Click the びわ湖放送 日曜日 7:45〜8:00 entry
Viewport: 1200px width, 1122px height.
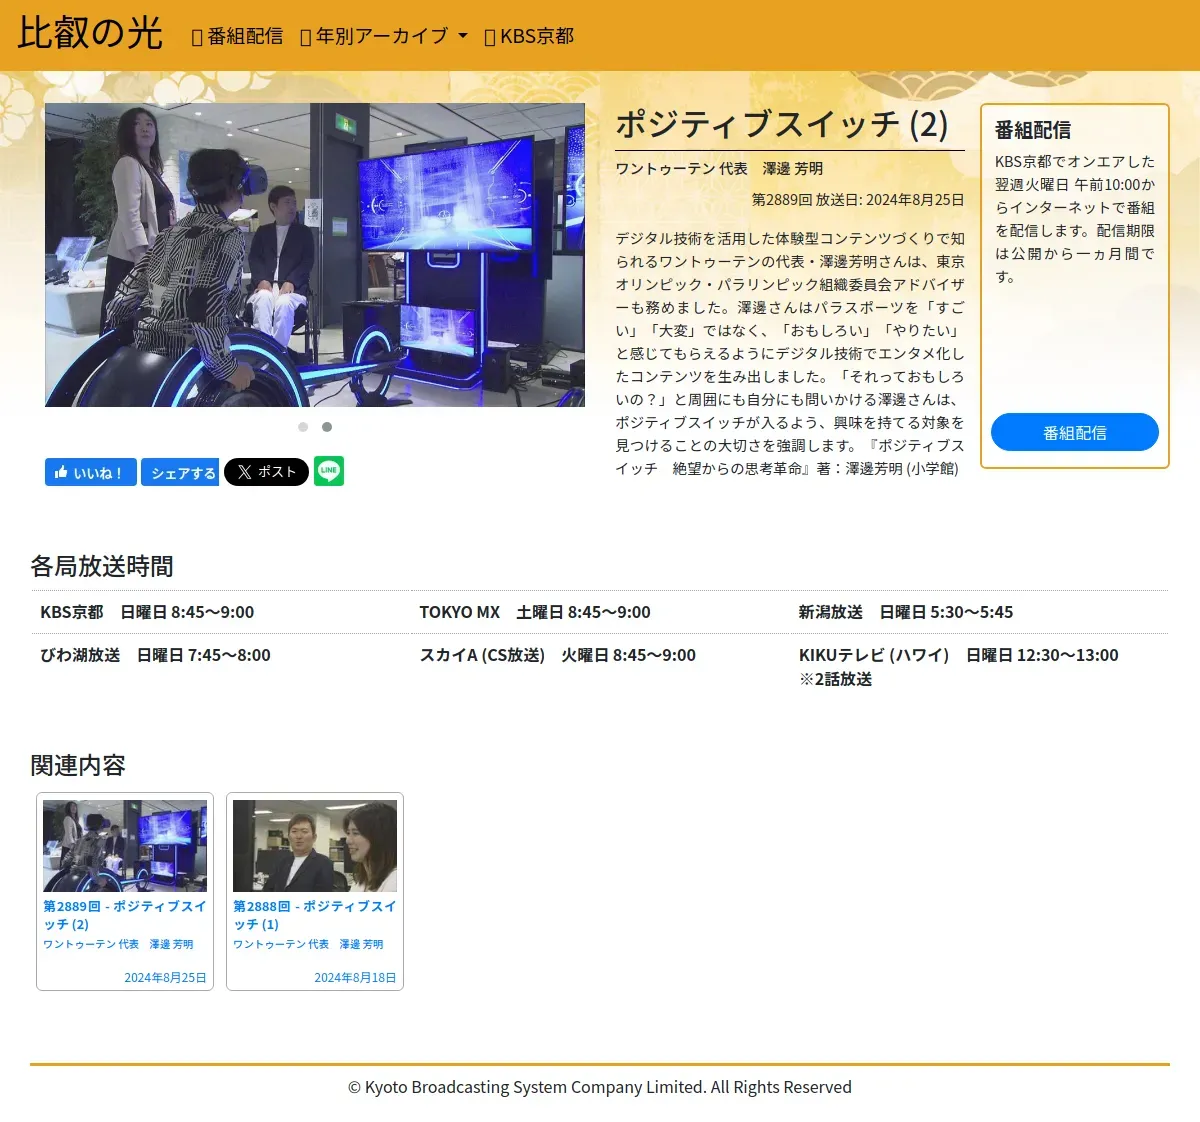pyautogui.click(x=155, y=655)
